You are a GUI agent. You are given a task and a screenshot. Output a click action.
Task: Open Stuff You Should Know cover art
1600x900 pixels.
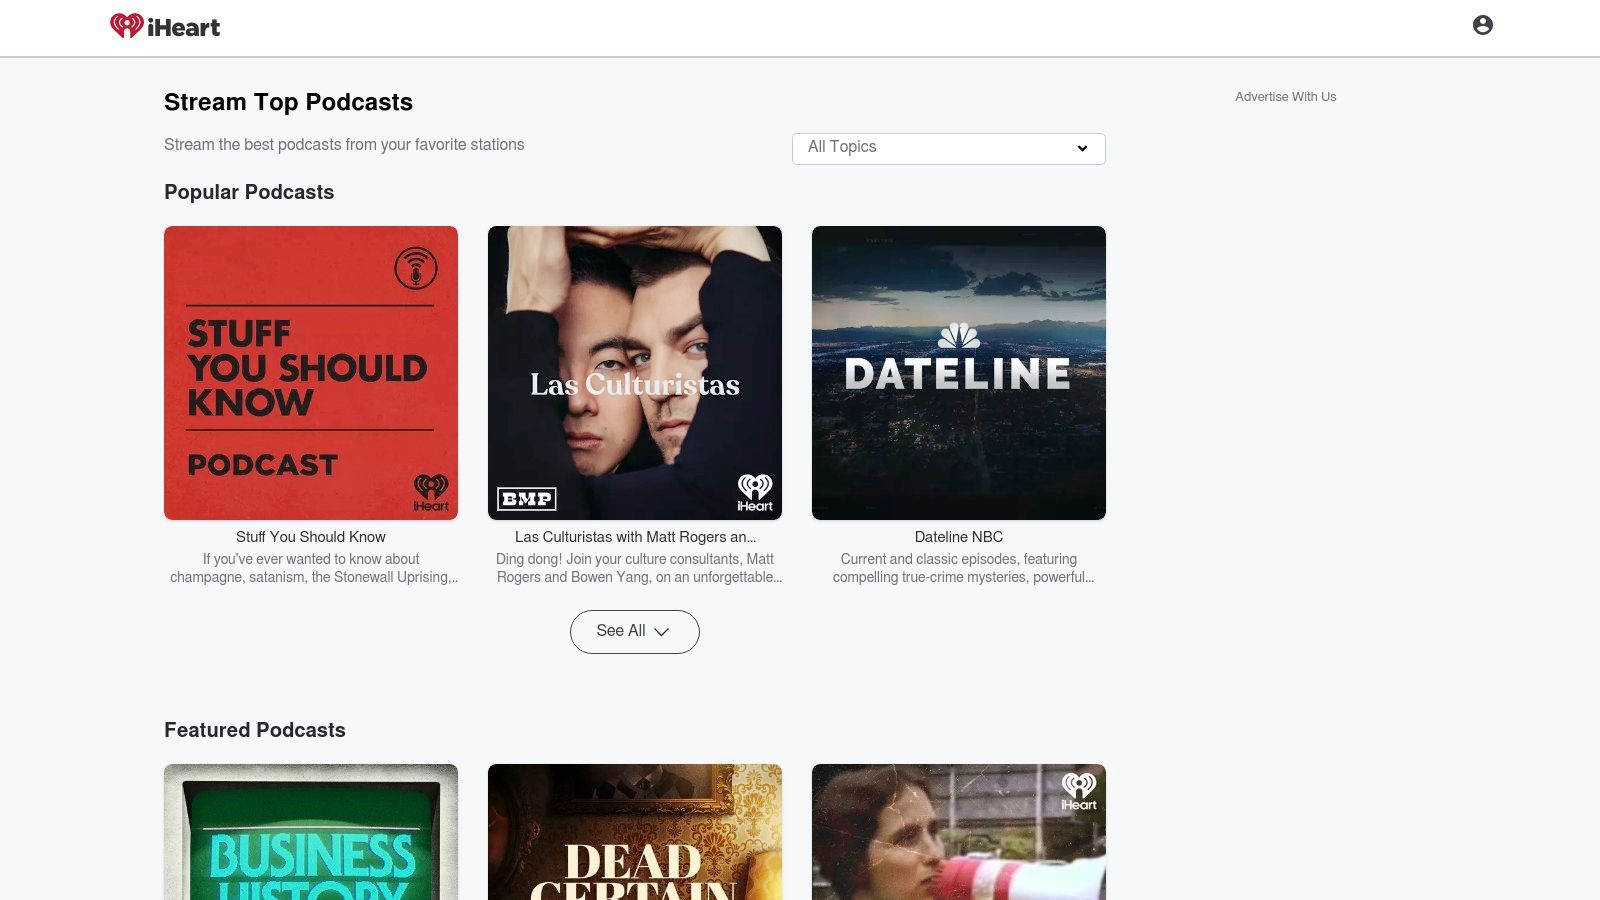click(x=310, y=372)
